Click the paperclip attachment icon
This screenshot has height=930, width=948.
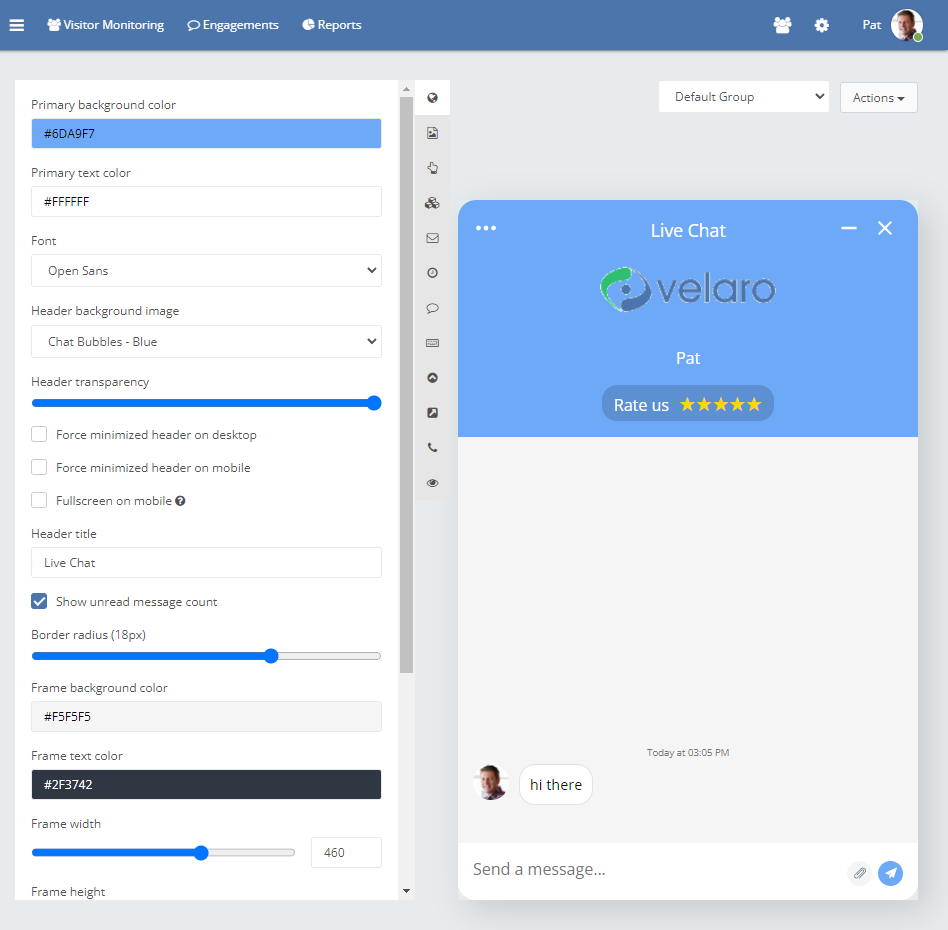click(859, 873)
